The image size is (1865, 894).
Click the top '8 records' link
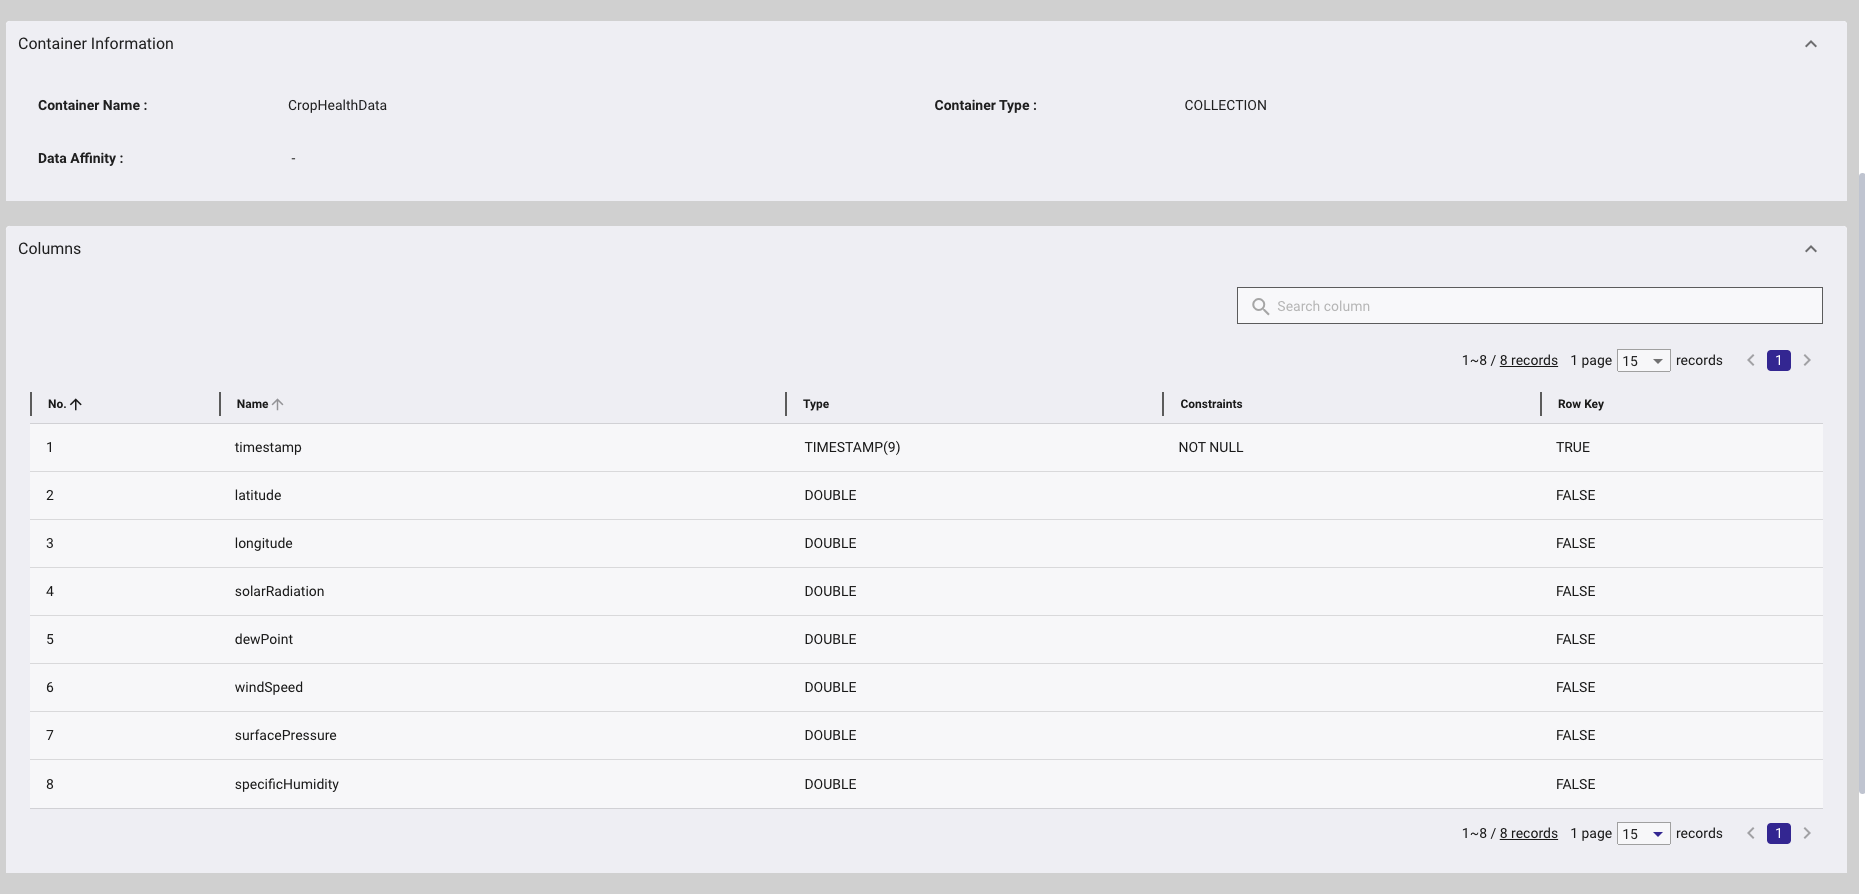[1528, 361]
